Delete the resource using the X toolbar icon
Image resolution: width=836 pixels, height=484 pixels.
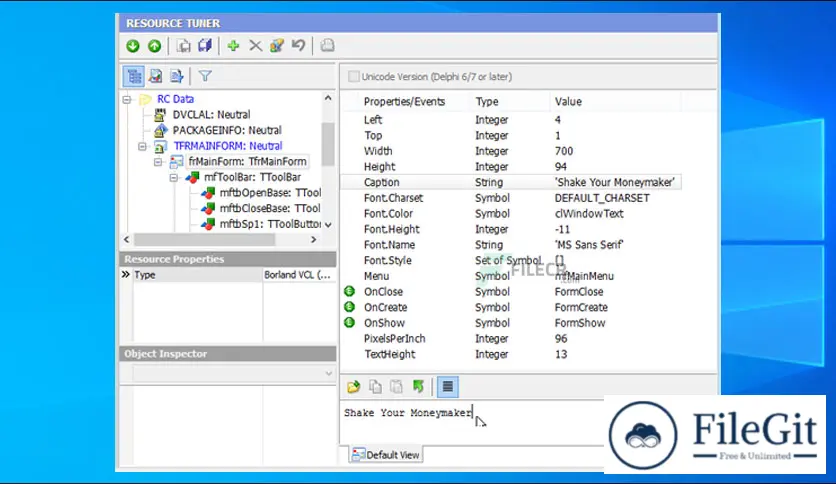(x=255, y=46)
